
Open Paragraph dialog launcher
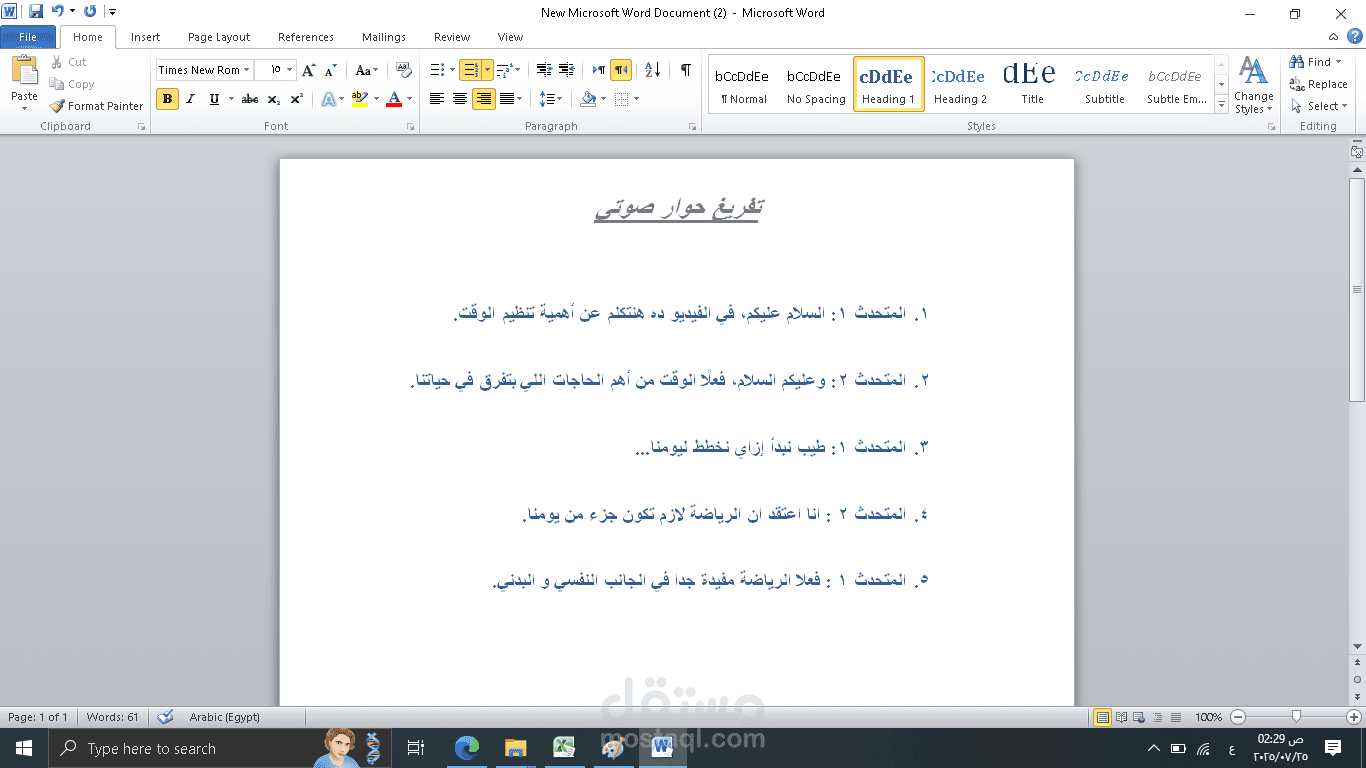click(x=693, y=127)
